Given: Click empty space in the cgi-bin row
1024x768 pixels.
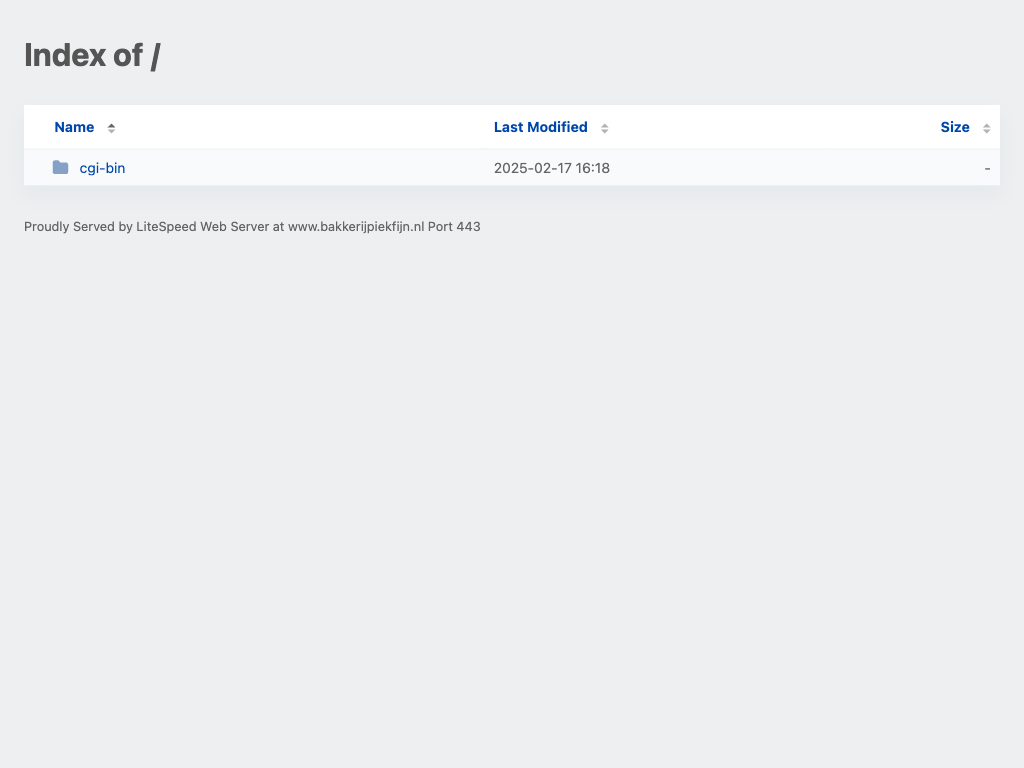Looking at the screenshot, I should tap(300, 168).
